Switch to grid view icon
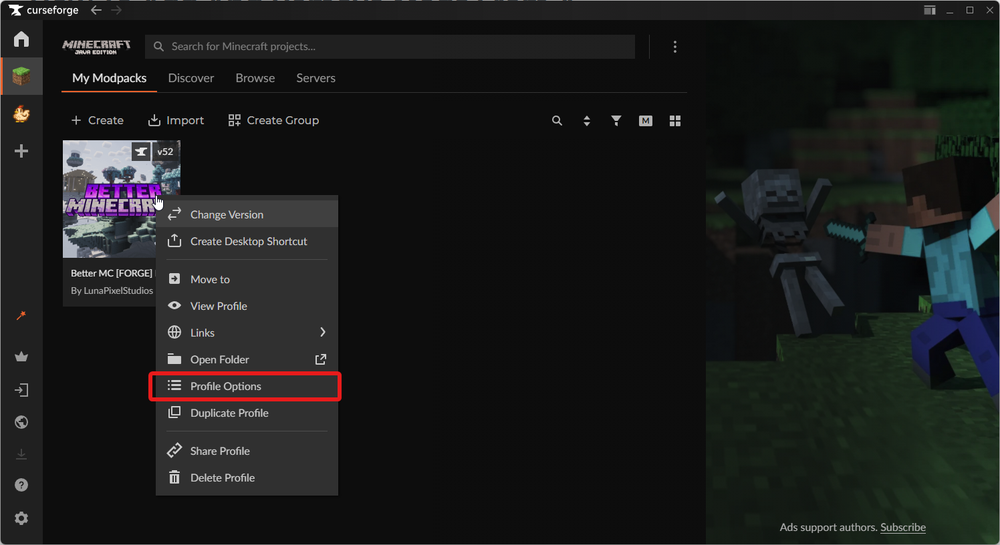1000x545 pixels. 675,120
